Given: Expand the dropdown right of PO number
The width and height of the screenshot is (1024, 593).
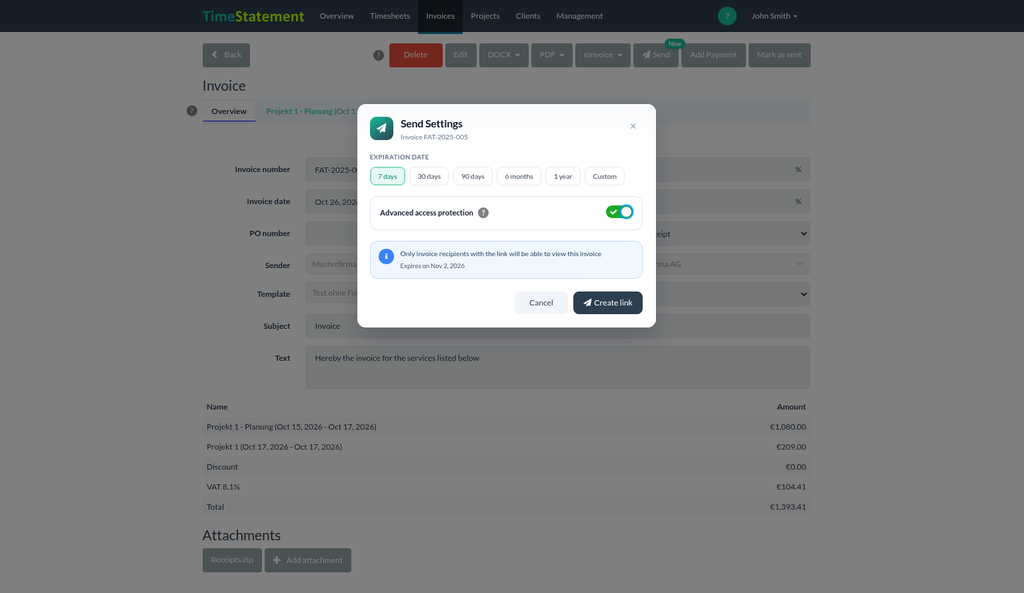Looking at the screenshot, I should 733,234.
